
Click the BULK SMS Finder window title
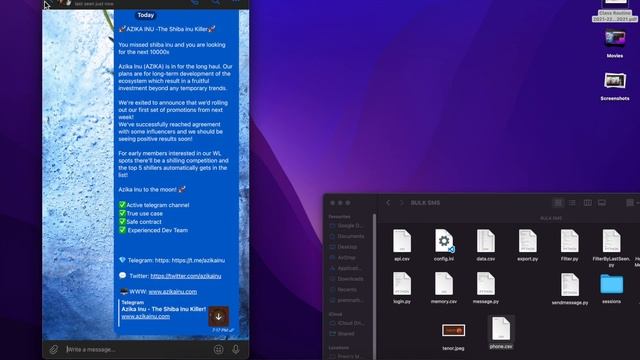click(425, 203)
